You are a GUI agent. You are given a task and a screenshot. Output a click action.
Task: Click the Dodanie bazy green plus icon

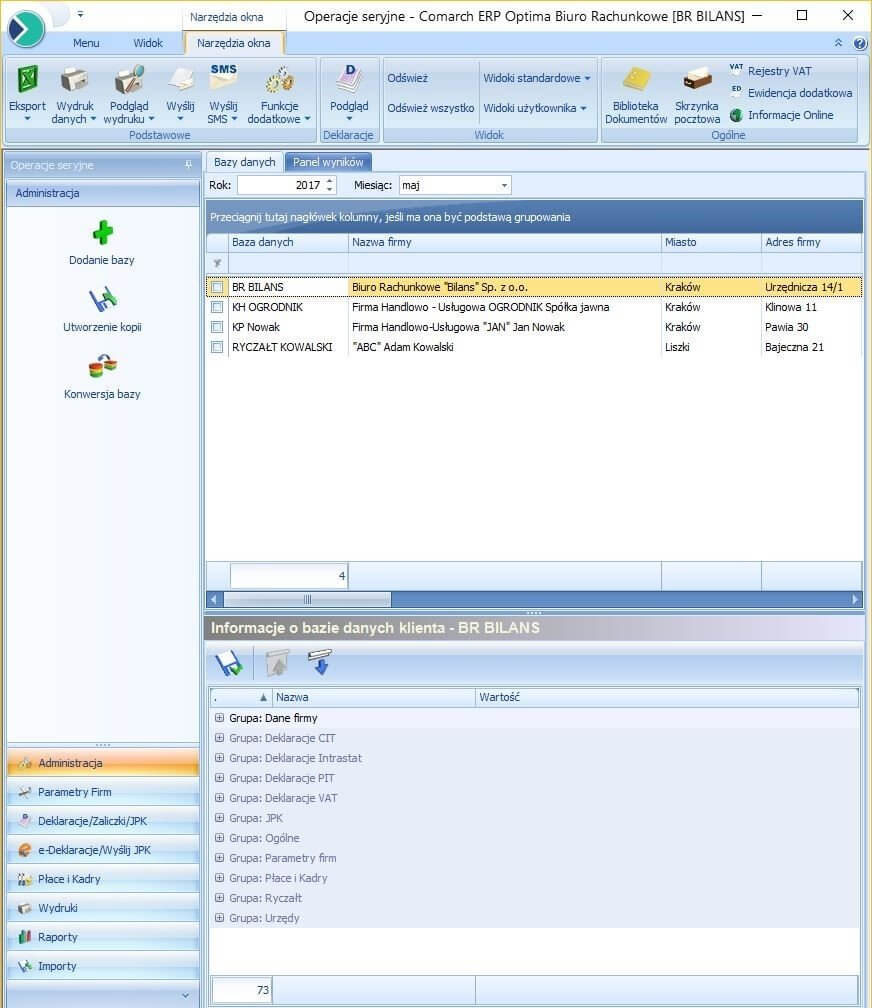pos(102,233)
